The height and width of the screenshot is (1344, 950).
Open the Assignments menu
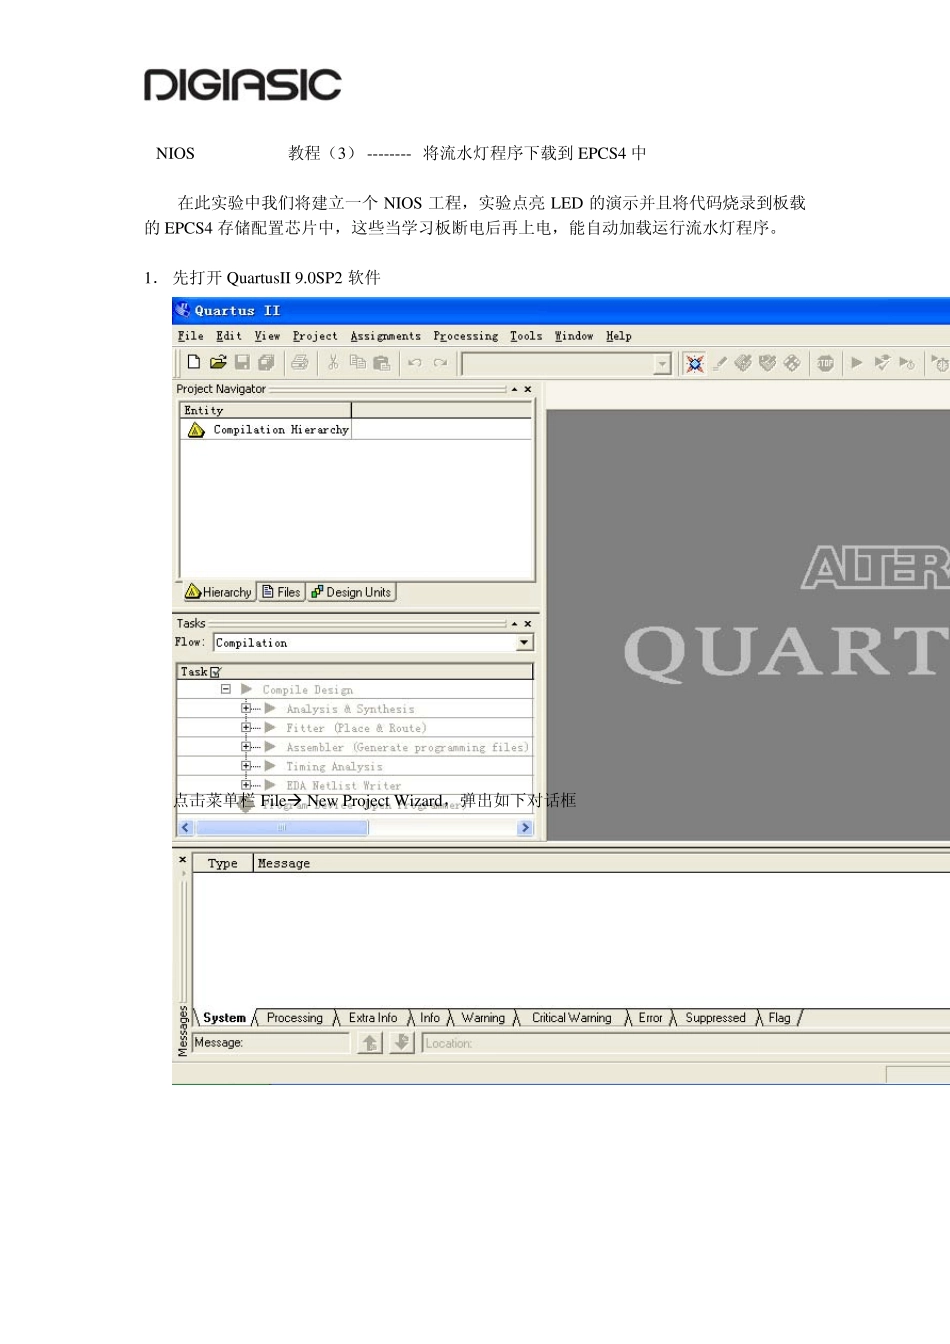[x=385, y=336]
